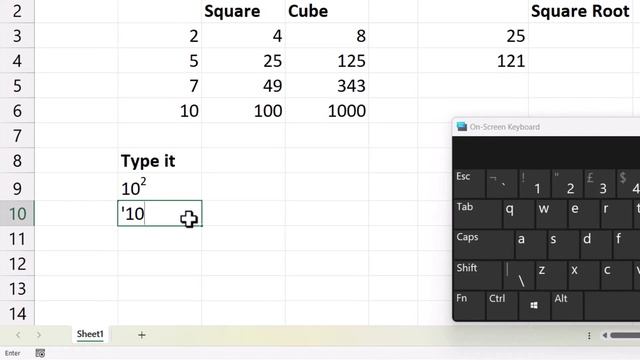Screen dimensions: 640x360
Task: Click horizontal scrollbar left arrow
Action: [604, 335]
